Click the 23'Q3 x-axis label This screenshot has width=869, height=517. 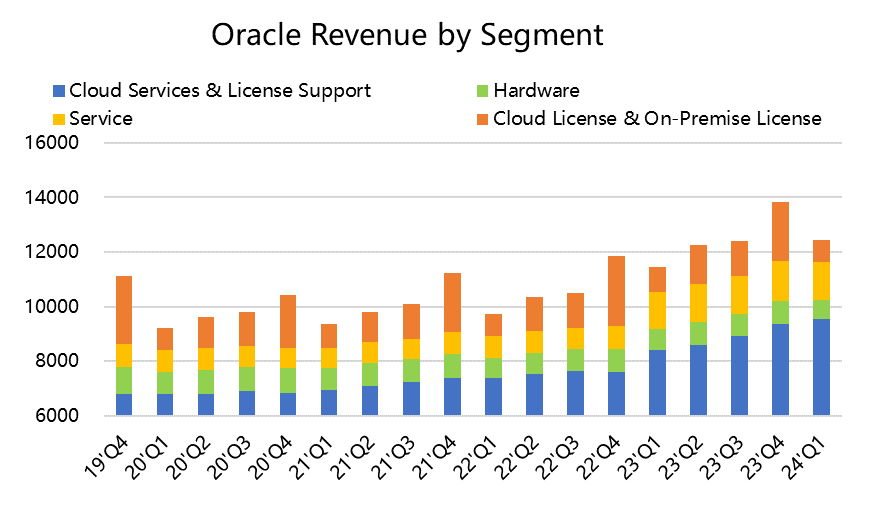pos(722,457)
